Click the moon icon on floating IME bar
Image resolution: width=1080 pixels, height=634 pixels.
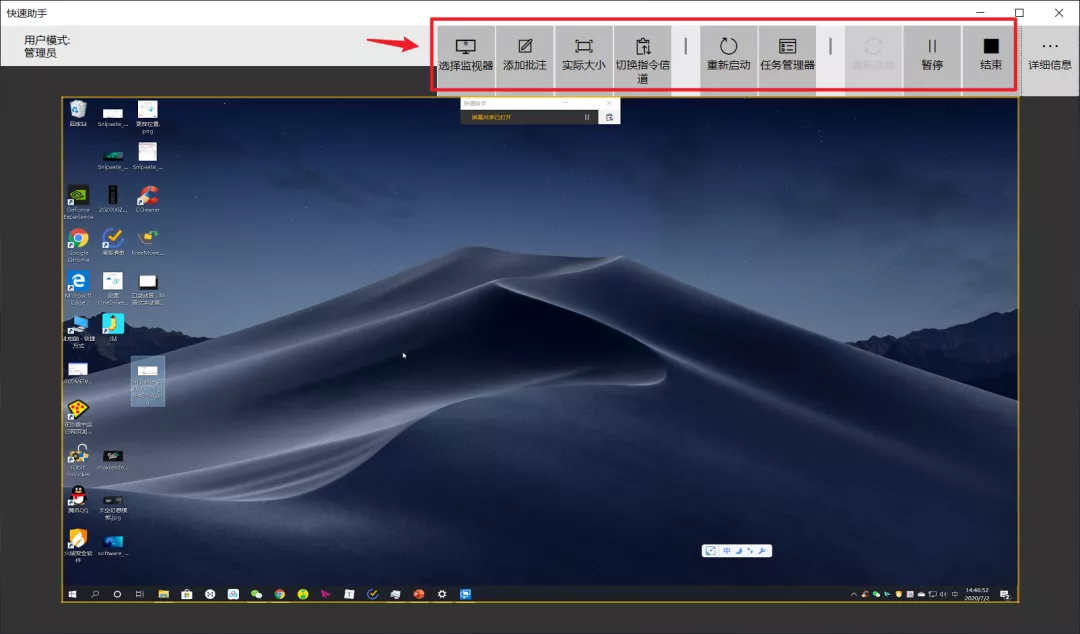coord(738,551)
